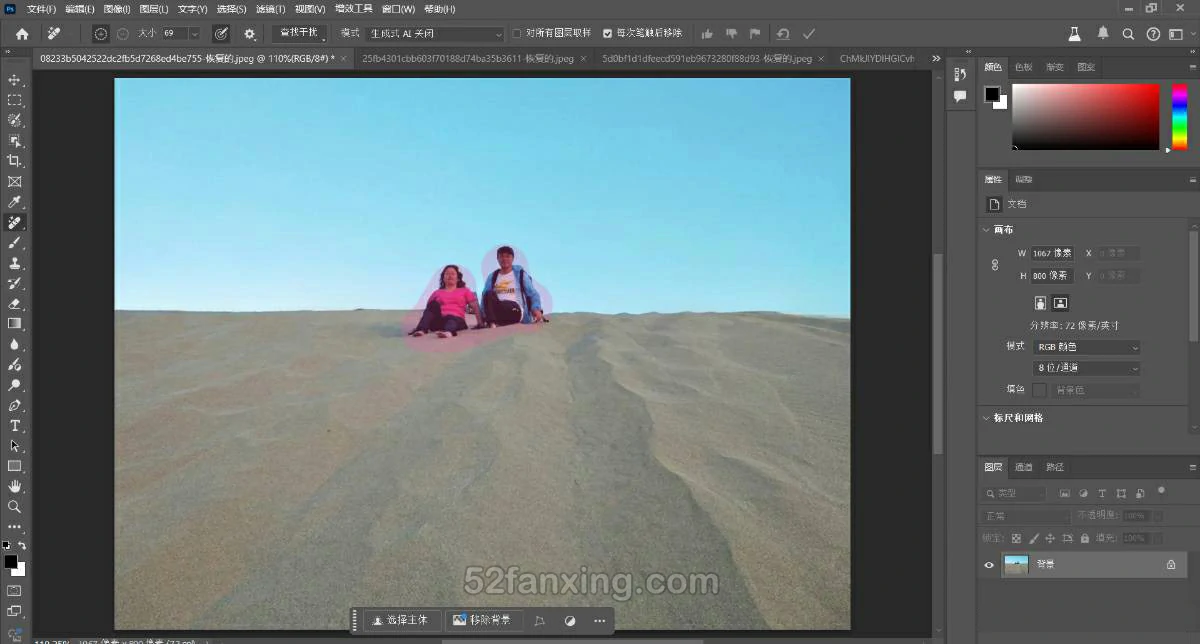
Task: Select the Path Selection arrow tool
Action: coord(14,446)
